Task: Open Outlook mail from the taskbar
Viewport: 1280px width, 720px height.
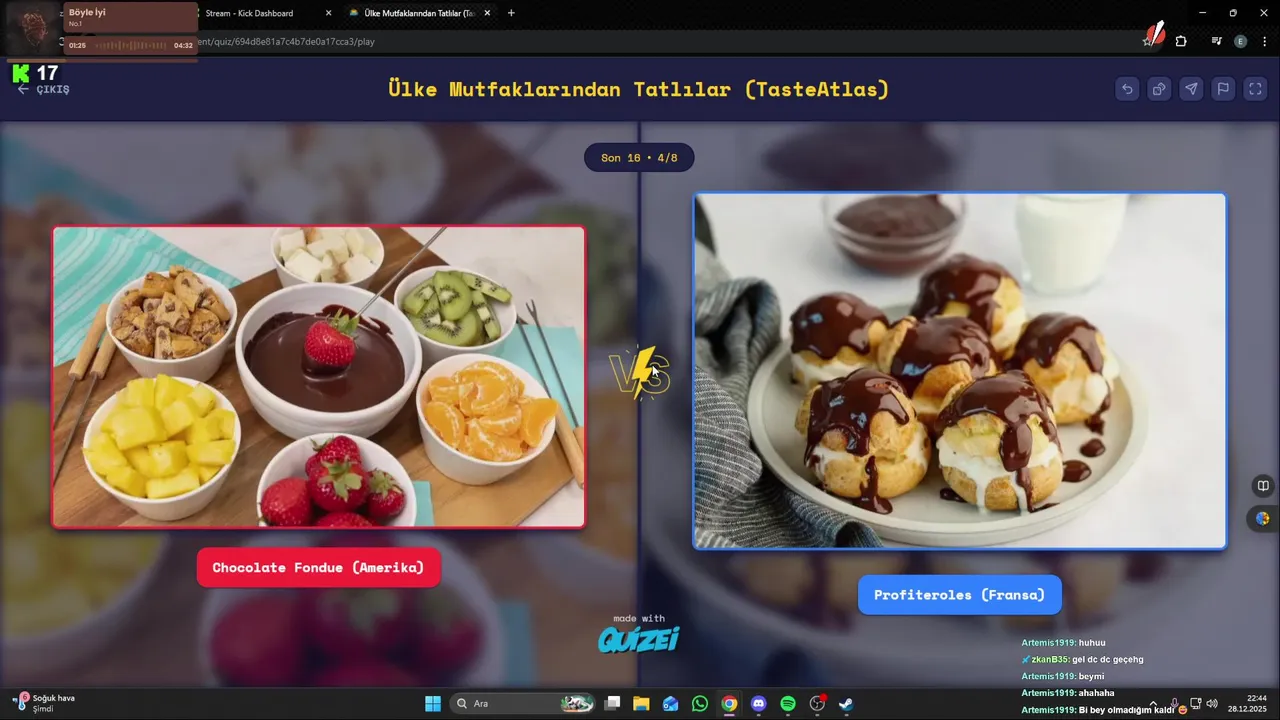Action: point(670,704)
